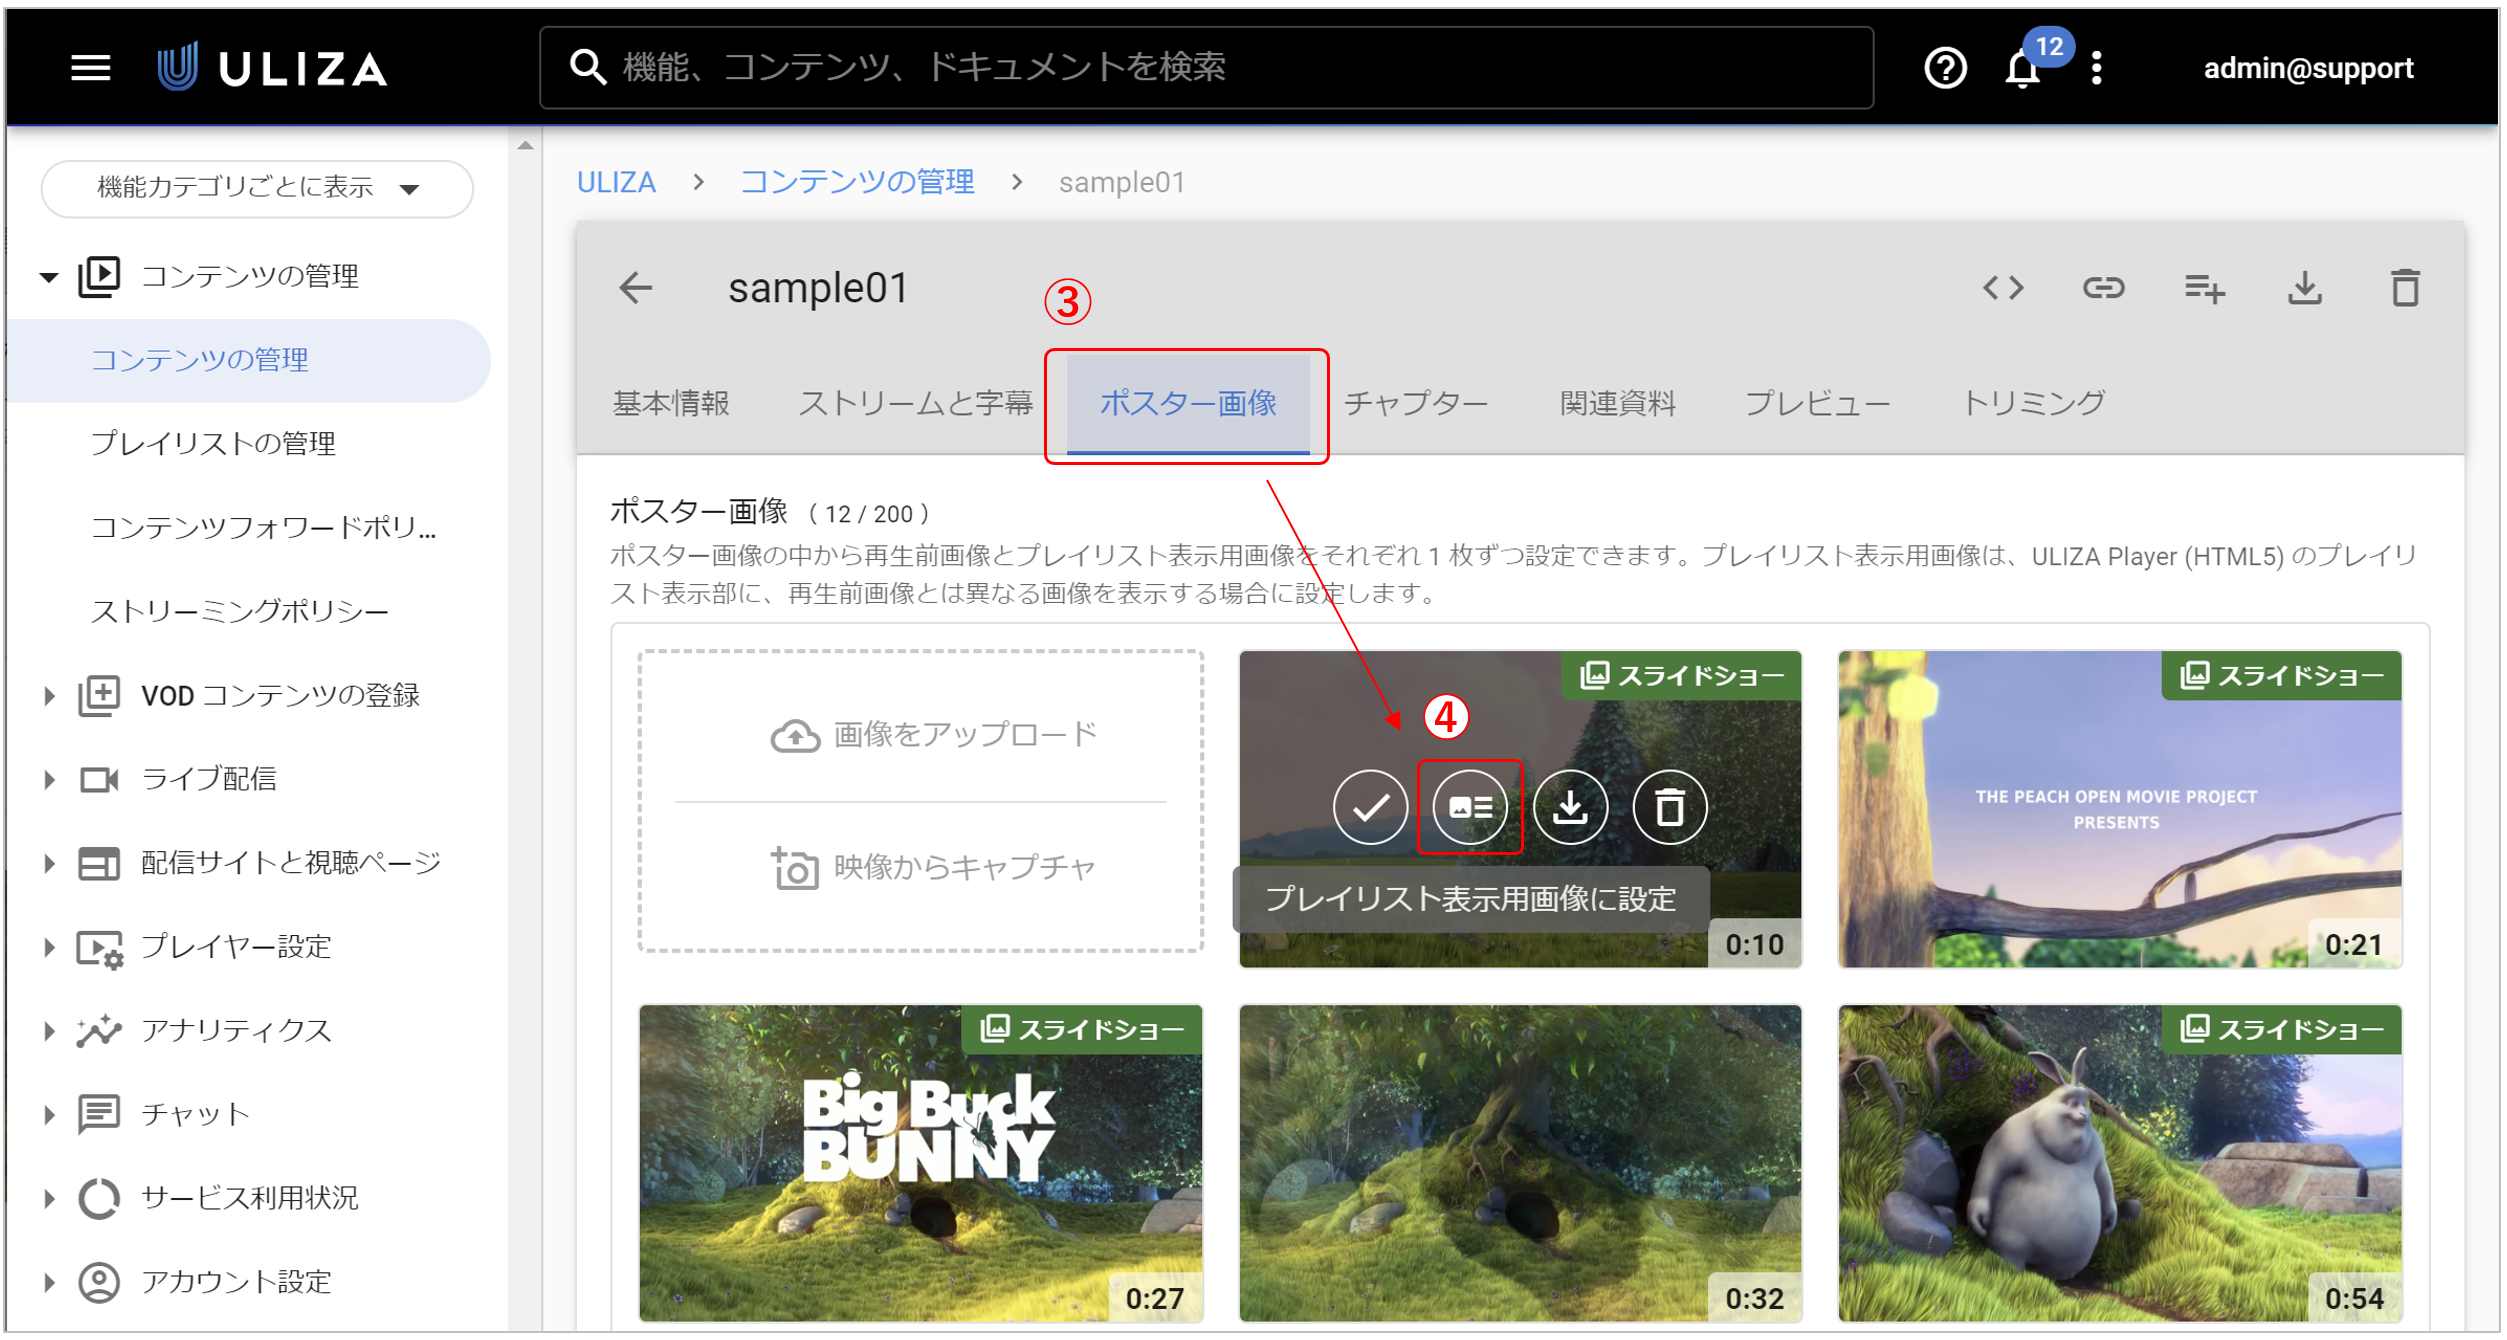Expand the サービス利用状況 section
Viewport: 2507px width, 1340px height.
(49, 1198)
